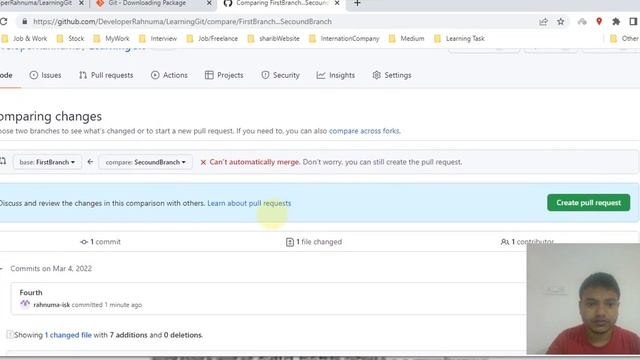Open the cloud extension icon
640x360 pixels.
point(582,22)
